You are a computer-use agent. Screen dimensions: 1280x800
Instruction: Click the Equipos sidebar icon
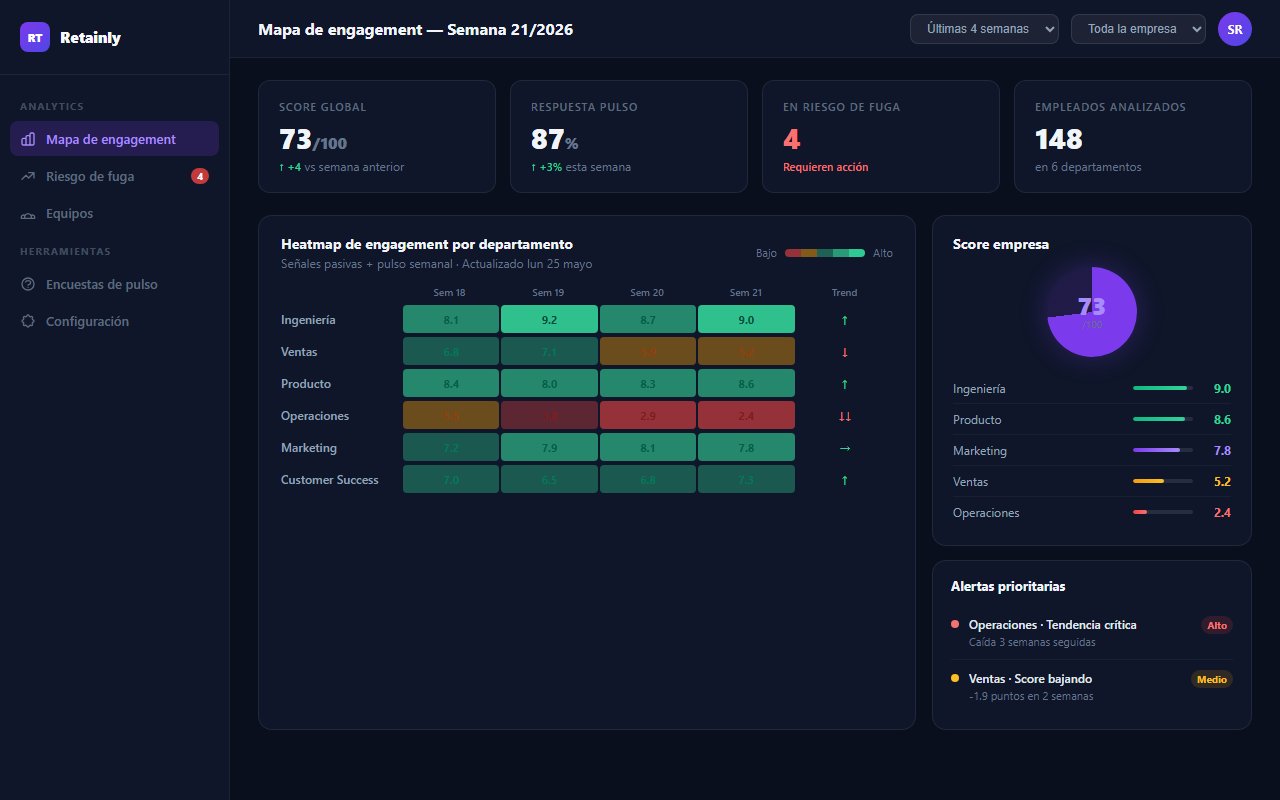coord(28,214)
